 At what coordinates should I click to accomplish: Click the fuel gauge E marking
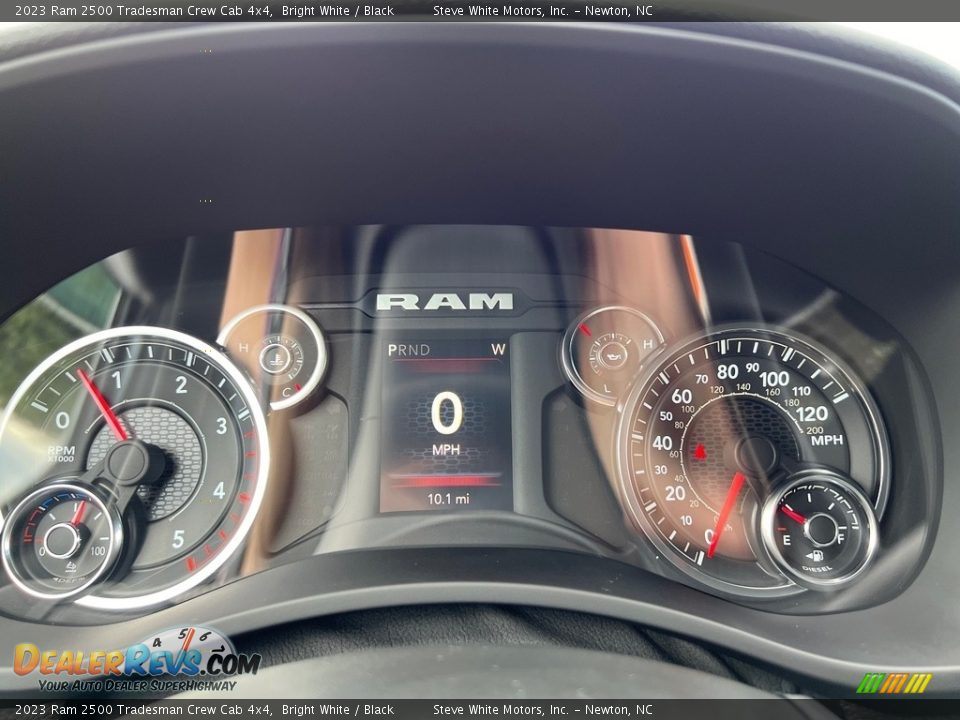pos(786,540)
